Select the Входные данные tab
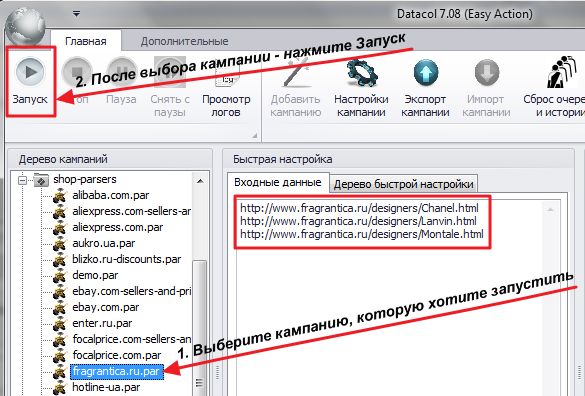This screenshot has height=396, width=585. [x=278, y=182]
